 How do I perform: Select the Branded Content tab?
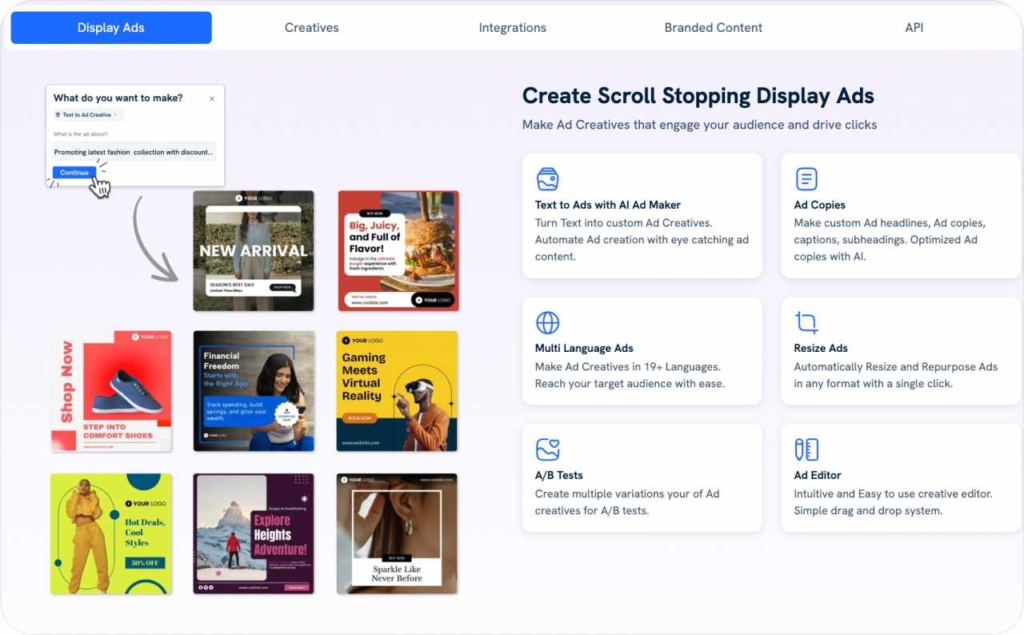coord(712,27)
